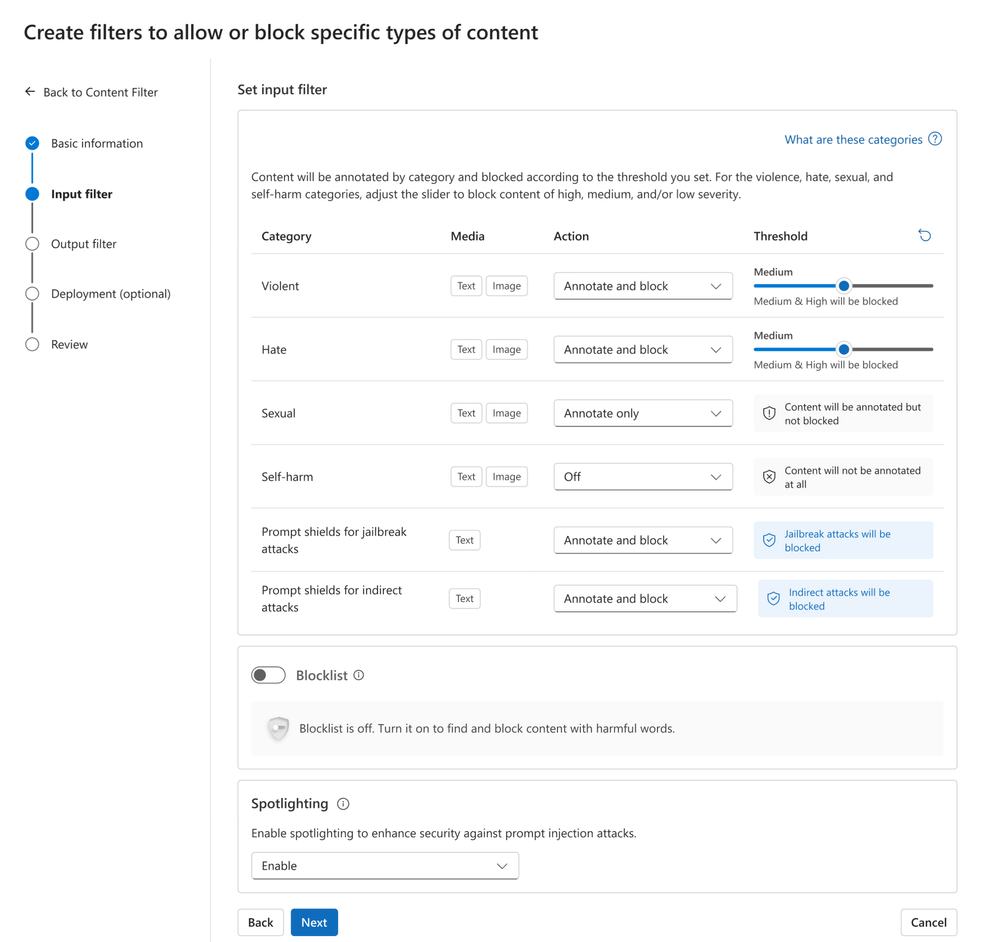Click the back arrow icon to Content Filter

tap(30, 92)
